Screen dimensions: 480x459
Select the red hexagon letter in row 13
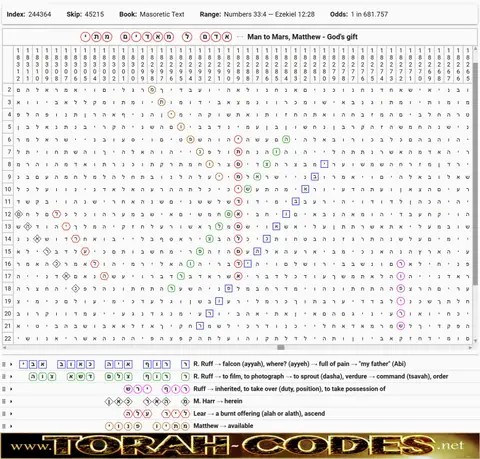coord(66,227)
